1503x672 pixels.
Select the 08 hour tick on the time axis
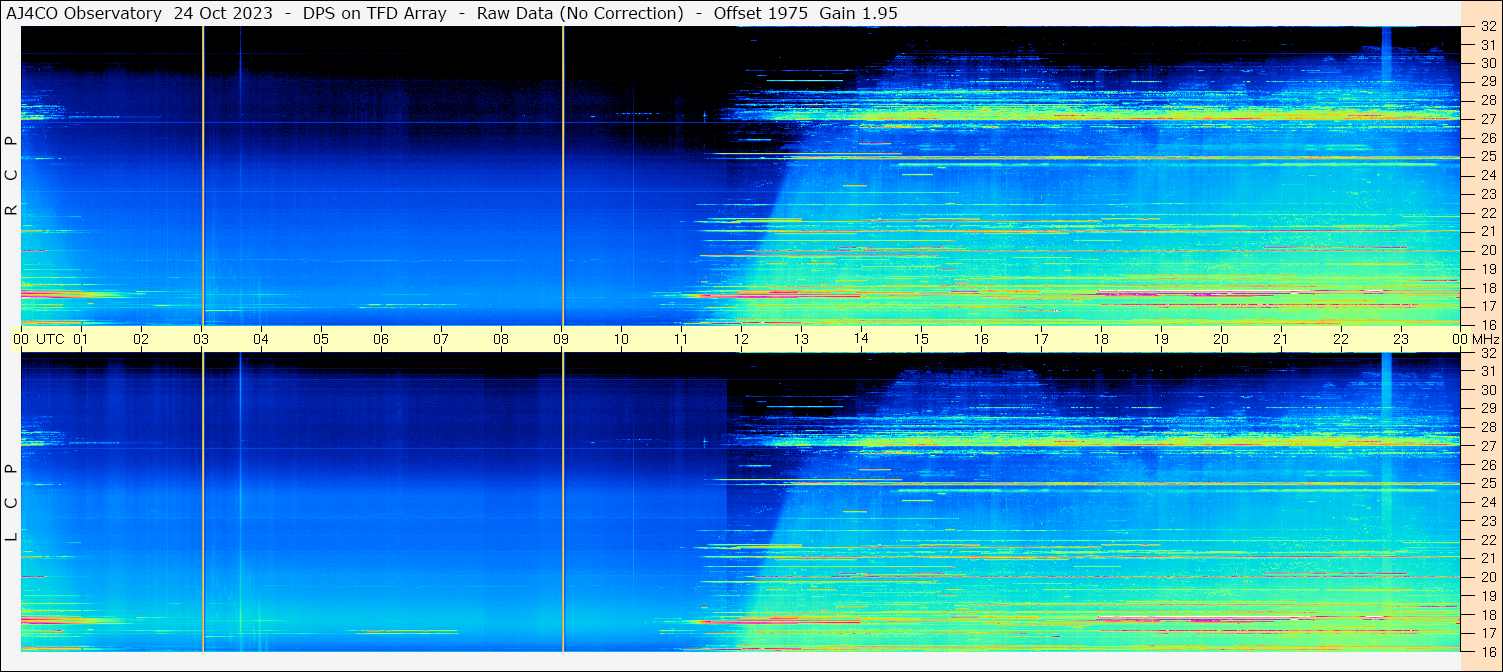pyautogui.click(x=501, y=339)
